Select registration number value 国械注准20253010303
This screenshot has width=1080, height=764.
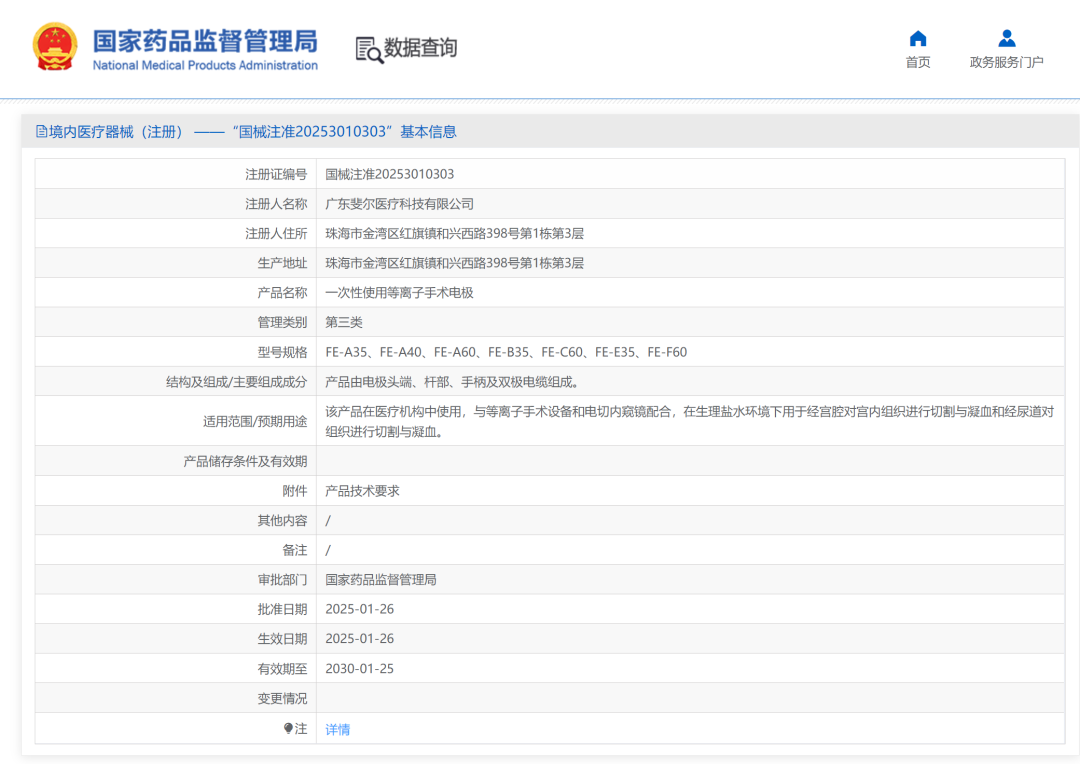tap(390, 174)
